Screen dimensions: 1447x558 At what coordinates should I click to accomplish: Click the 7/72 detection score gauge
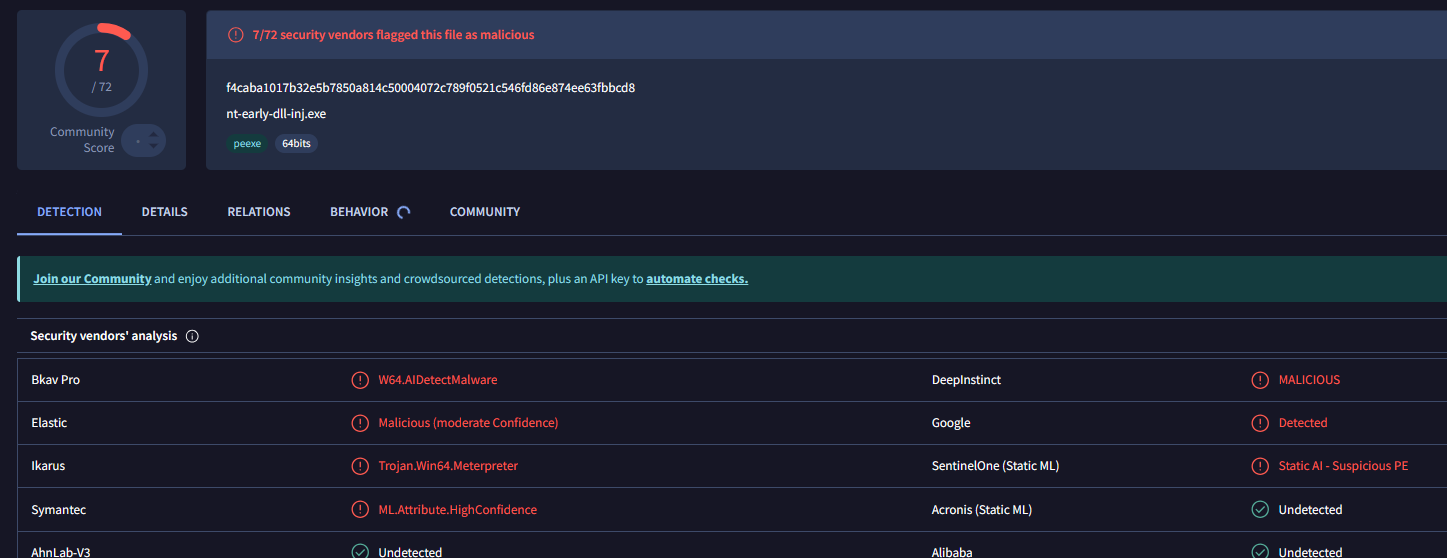(101, 70)
